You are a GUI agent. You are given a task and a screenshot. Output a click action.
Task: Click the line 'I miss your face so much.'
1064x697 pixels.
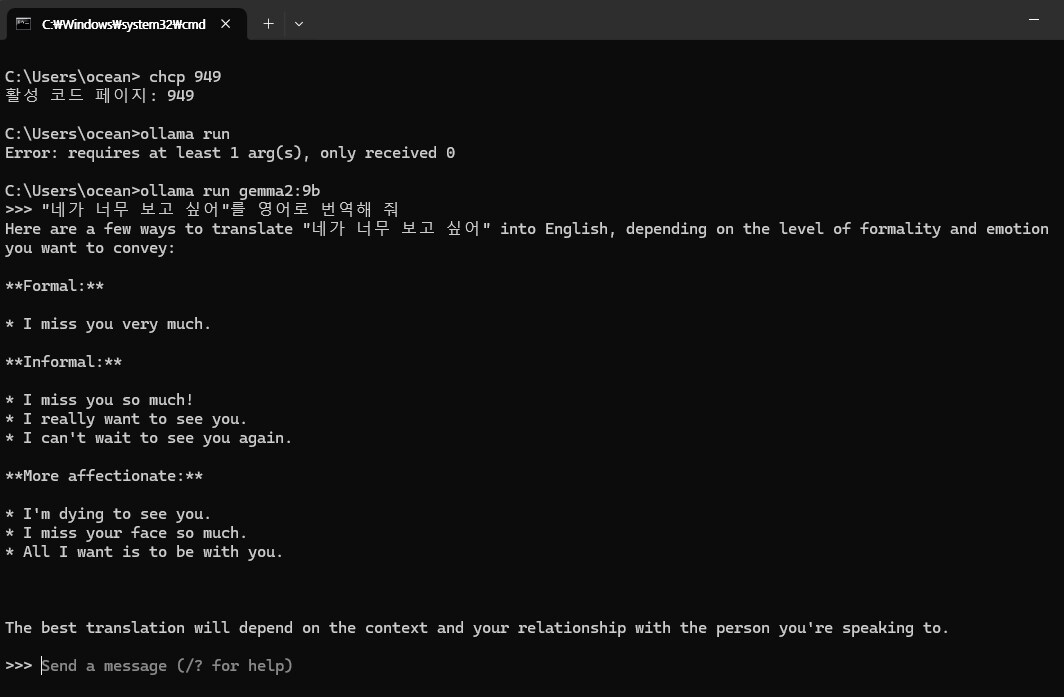tap(126, 533)
